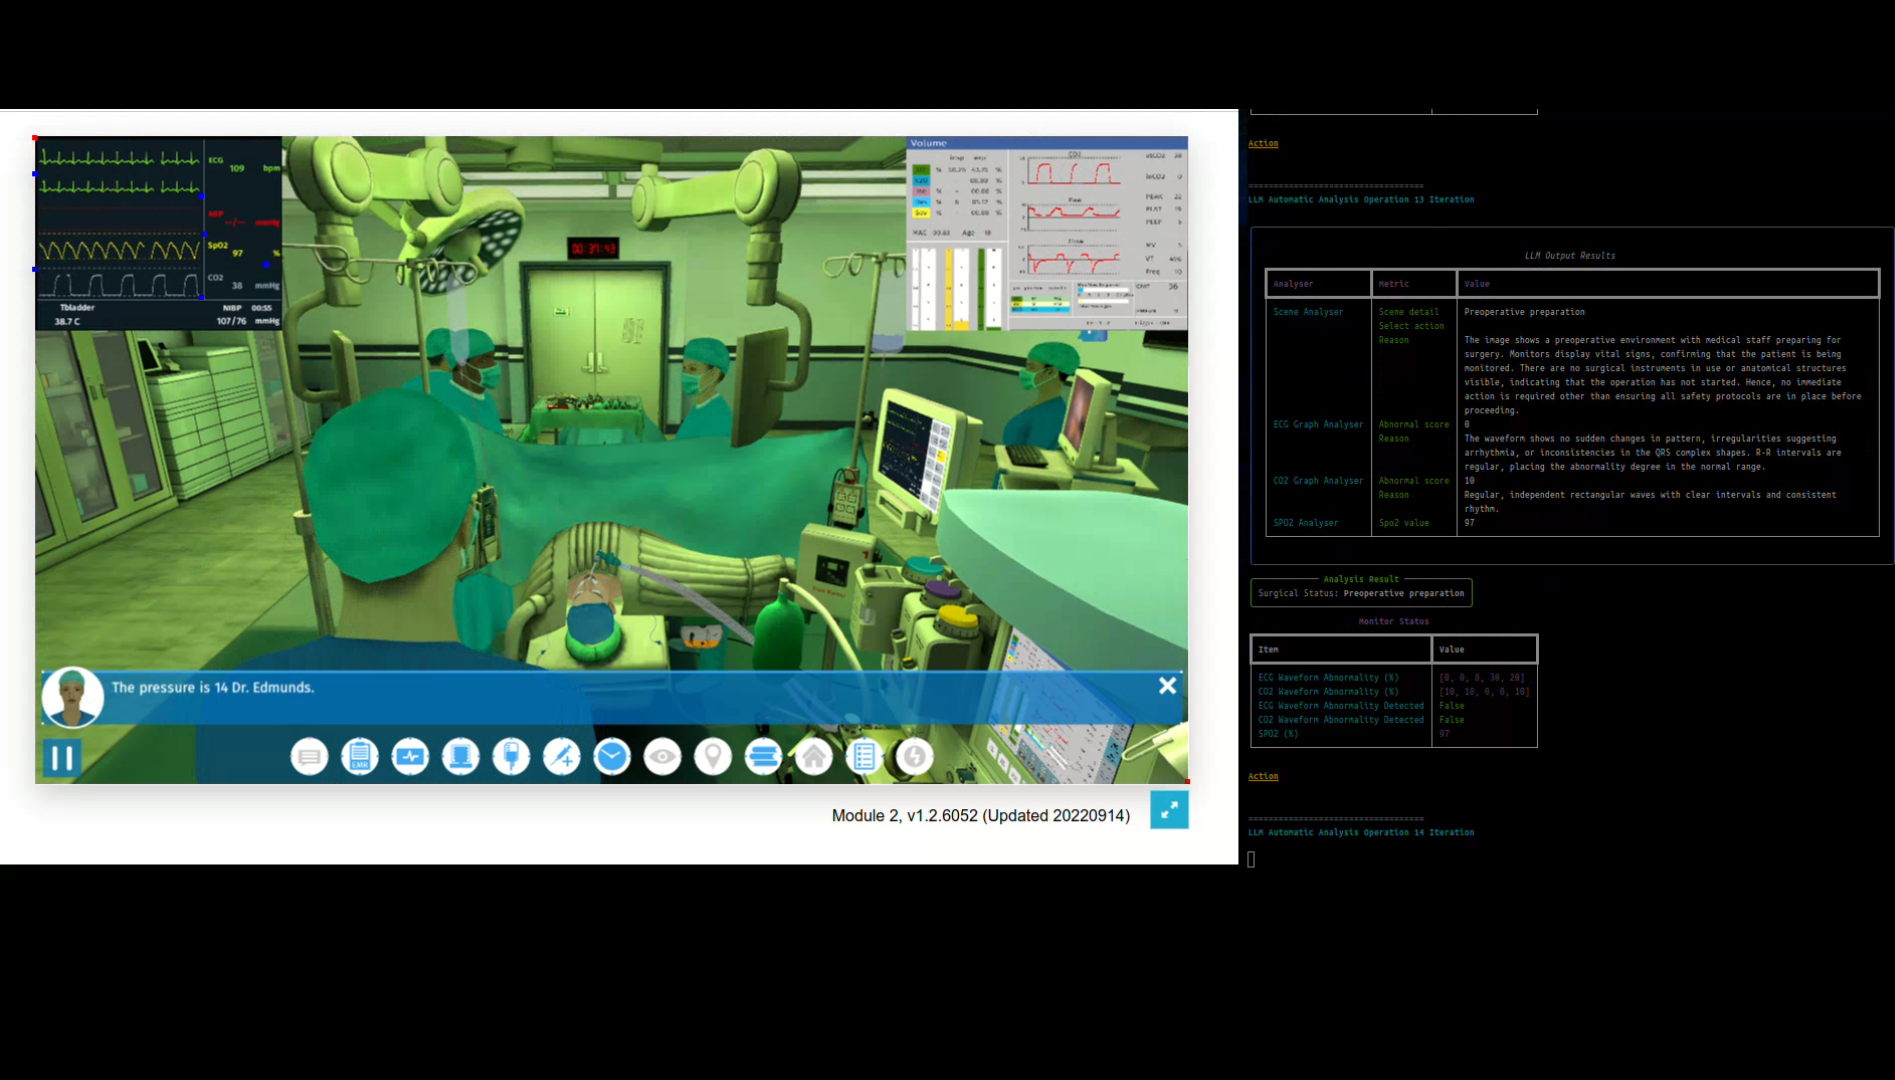Click the stacked layers icon
The width and height of the screenshot is (1895, 1080).
pos(763,757)
